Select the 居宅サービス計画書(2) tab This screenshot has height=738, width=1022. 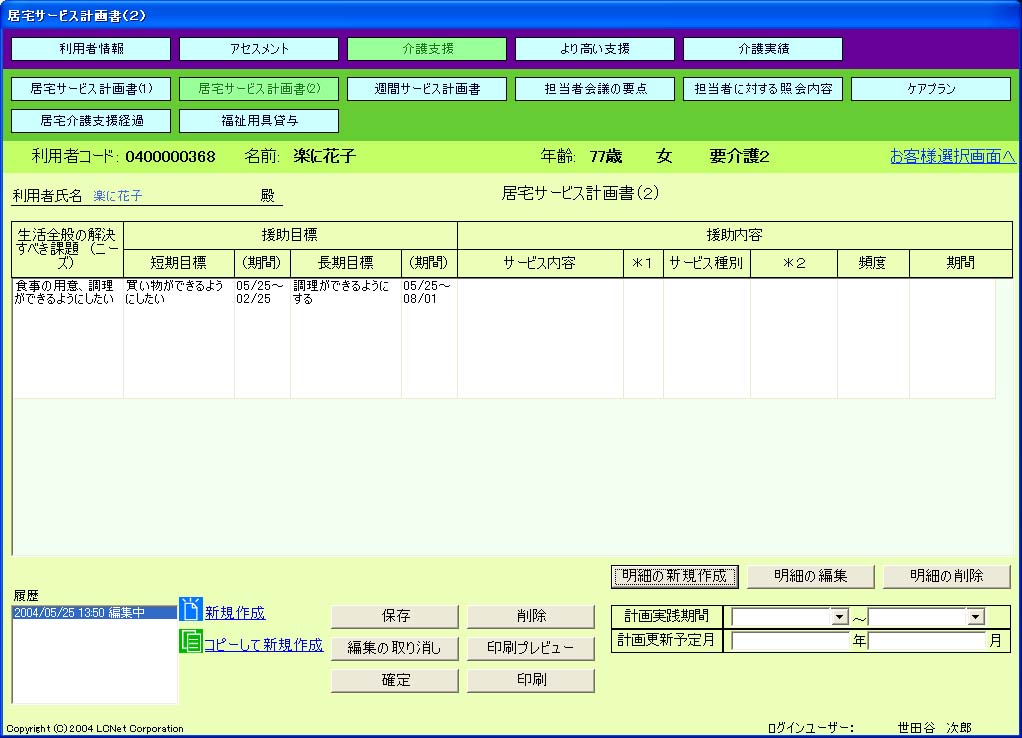click(259, 89)
